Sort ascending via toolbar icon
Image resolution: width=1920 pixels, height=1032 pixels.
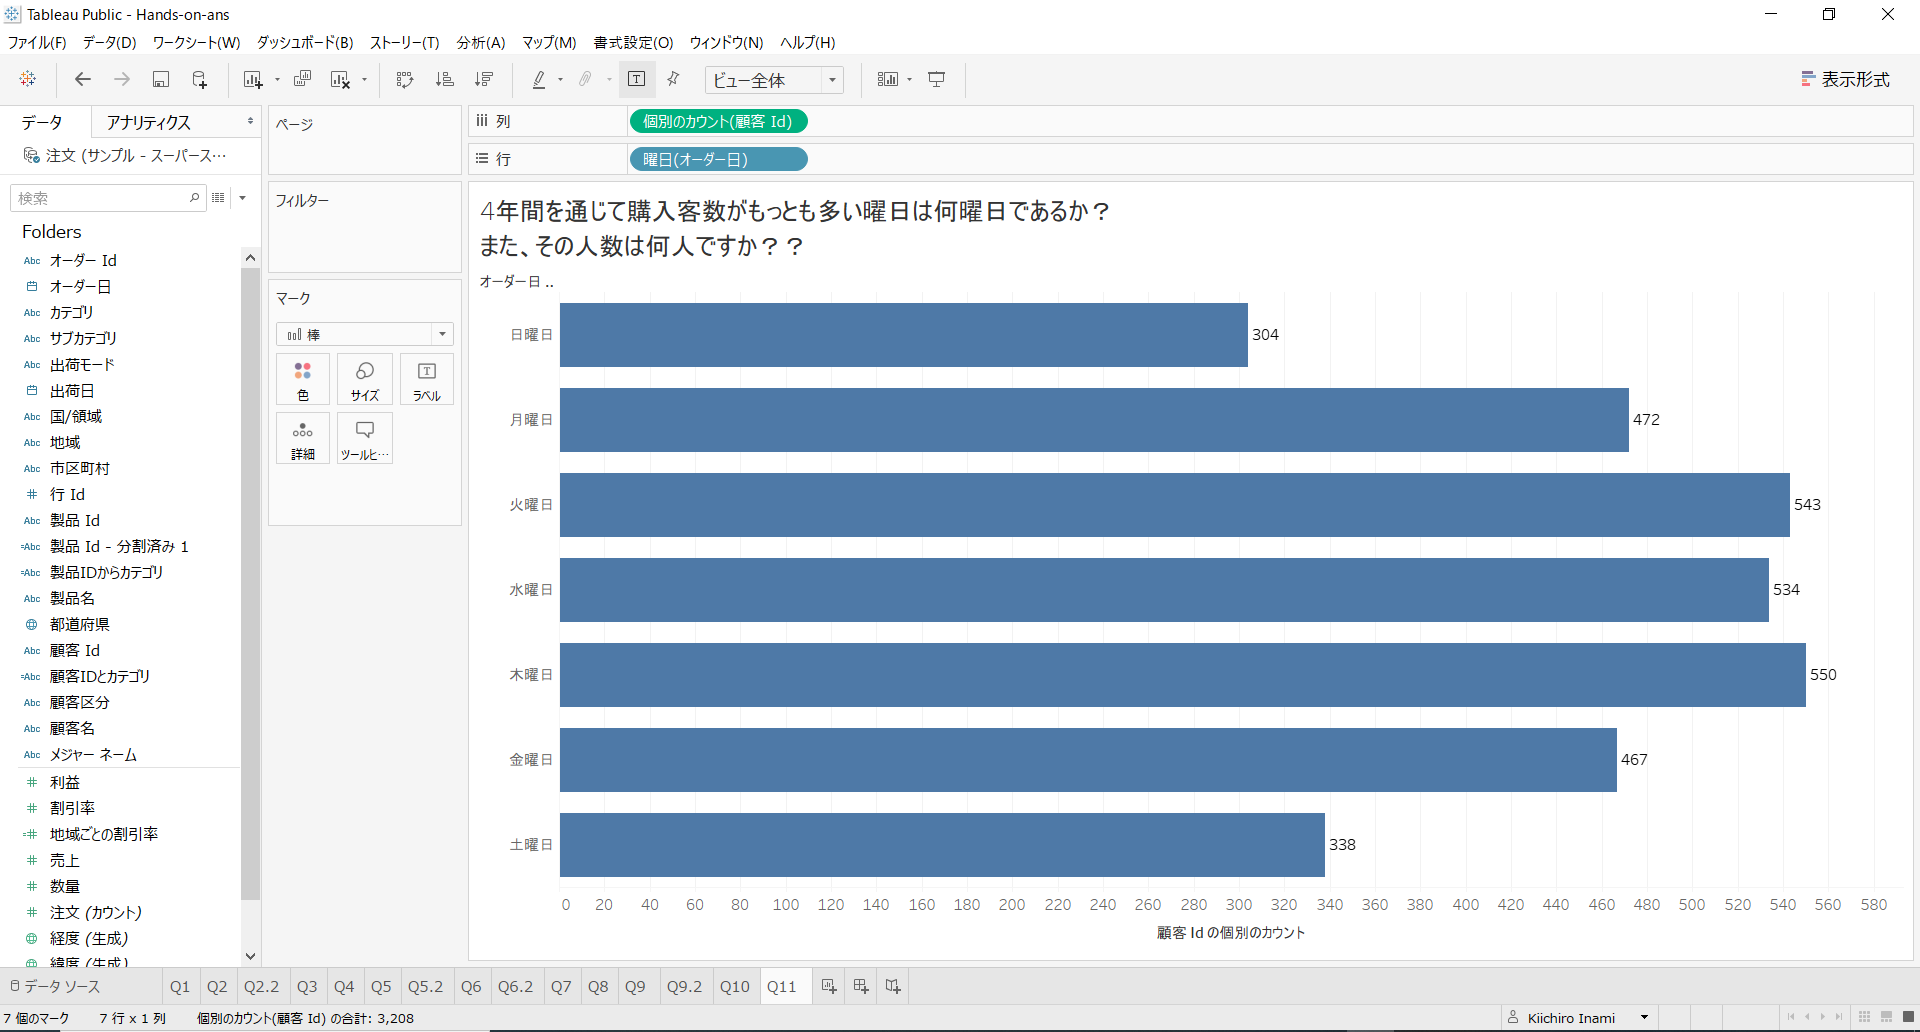445,79
